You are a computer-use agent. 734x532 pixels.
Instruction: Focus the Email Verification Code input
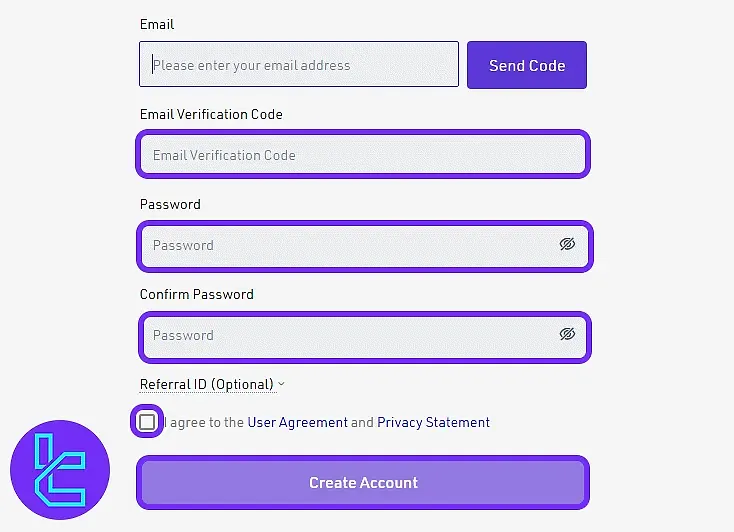pos(363,154)
